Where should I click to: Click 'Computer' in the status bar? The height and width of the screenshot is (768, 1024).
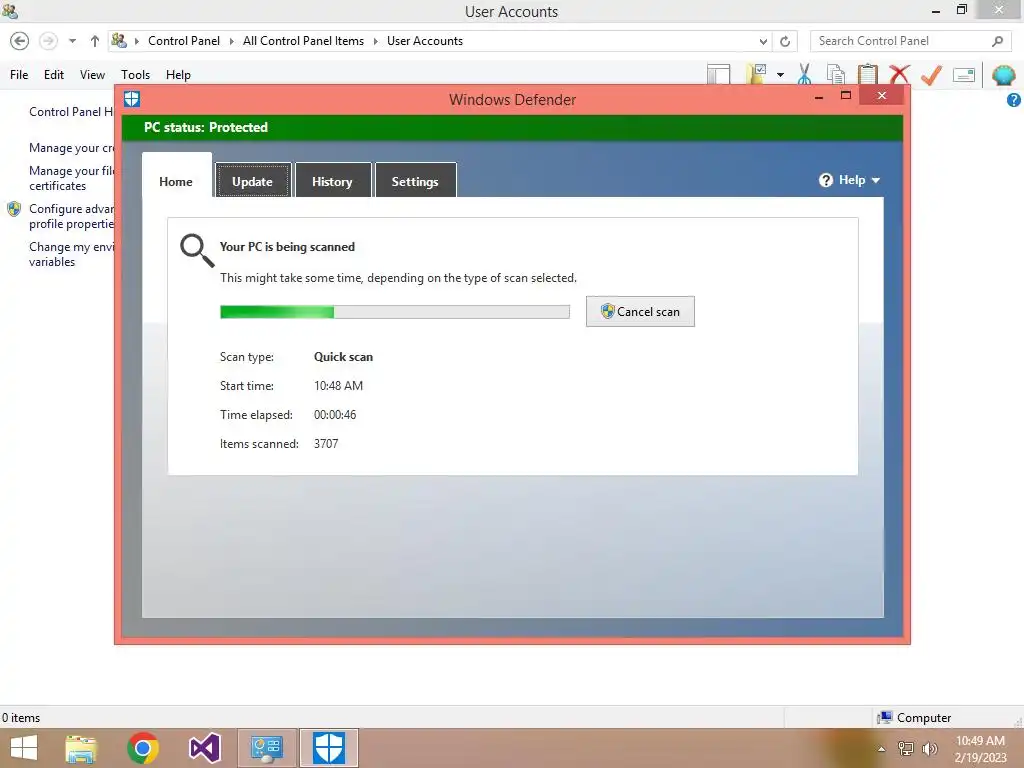pyautogui.click(x=924, y=718)
